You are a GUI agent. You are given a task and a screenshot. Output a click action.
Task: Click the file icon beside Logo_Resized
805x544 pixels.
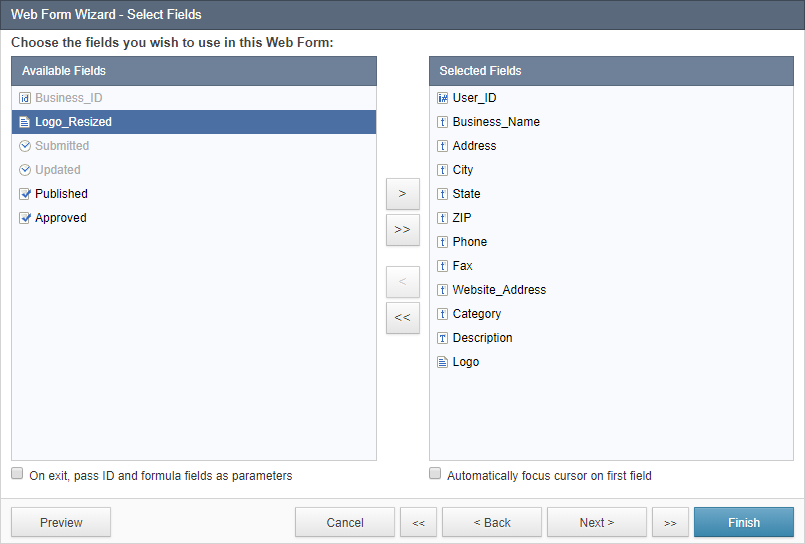pos(24,122)
